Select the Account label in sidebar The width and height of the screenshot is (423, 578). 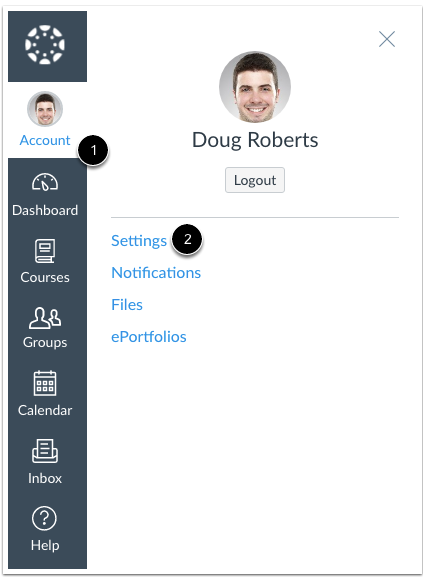point(45,140)
